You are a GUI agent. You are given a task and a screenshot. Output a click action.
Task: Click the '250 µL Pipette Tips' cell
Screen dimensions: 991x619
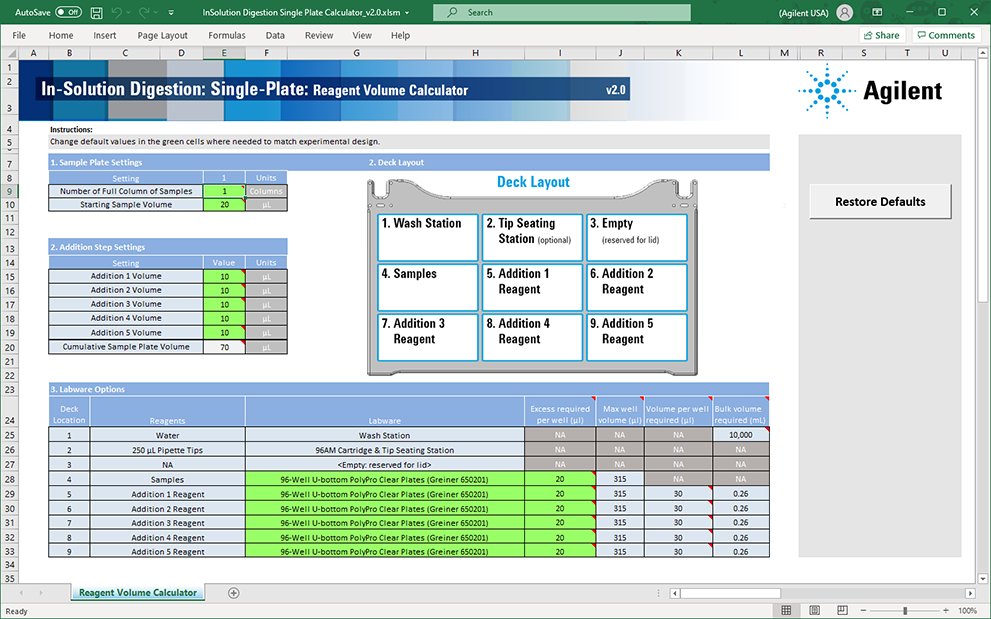click(x=167, y=450)
